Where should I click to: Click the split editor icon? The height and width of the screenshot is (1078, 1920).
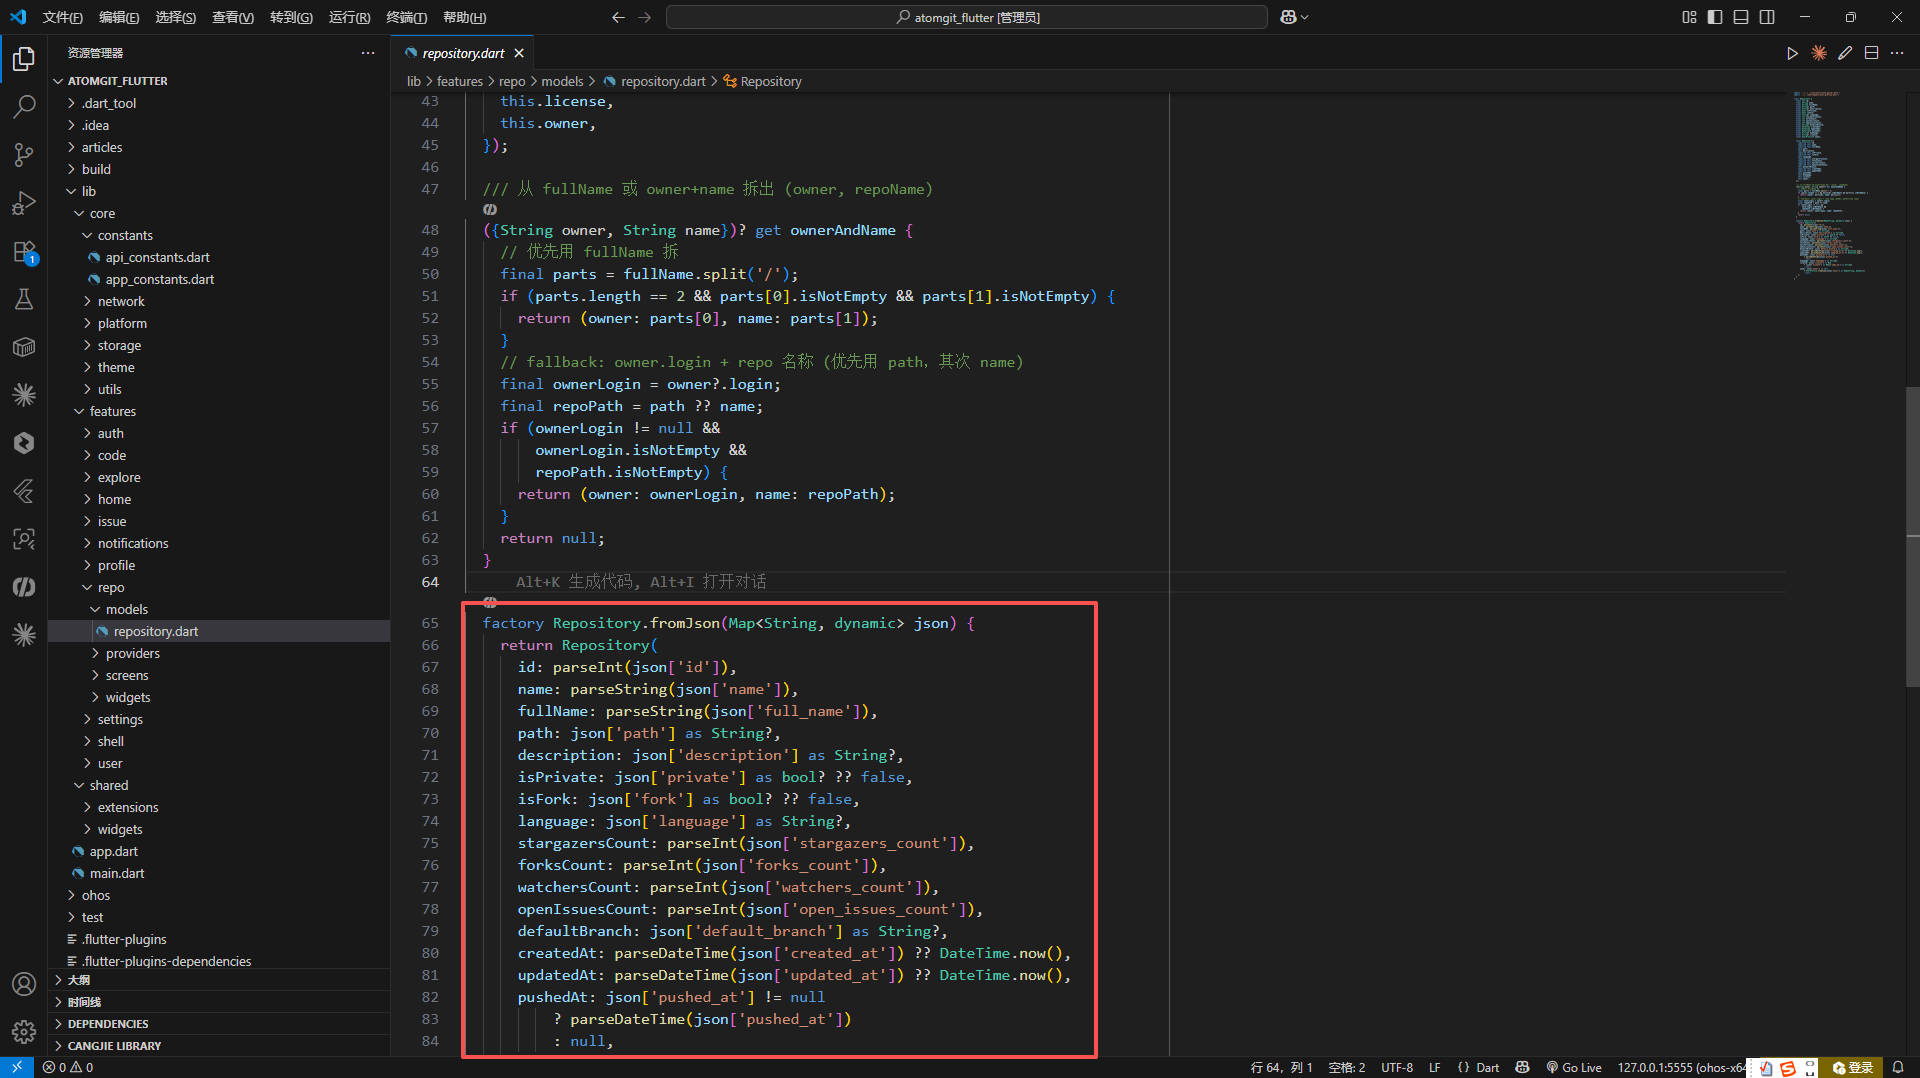coord(1871,53)
